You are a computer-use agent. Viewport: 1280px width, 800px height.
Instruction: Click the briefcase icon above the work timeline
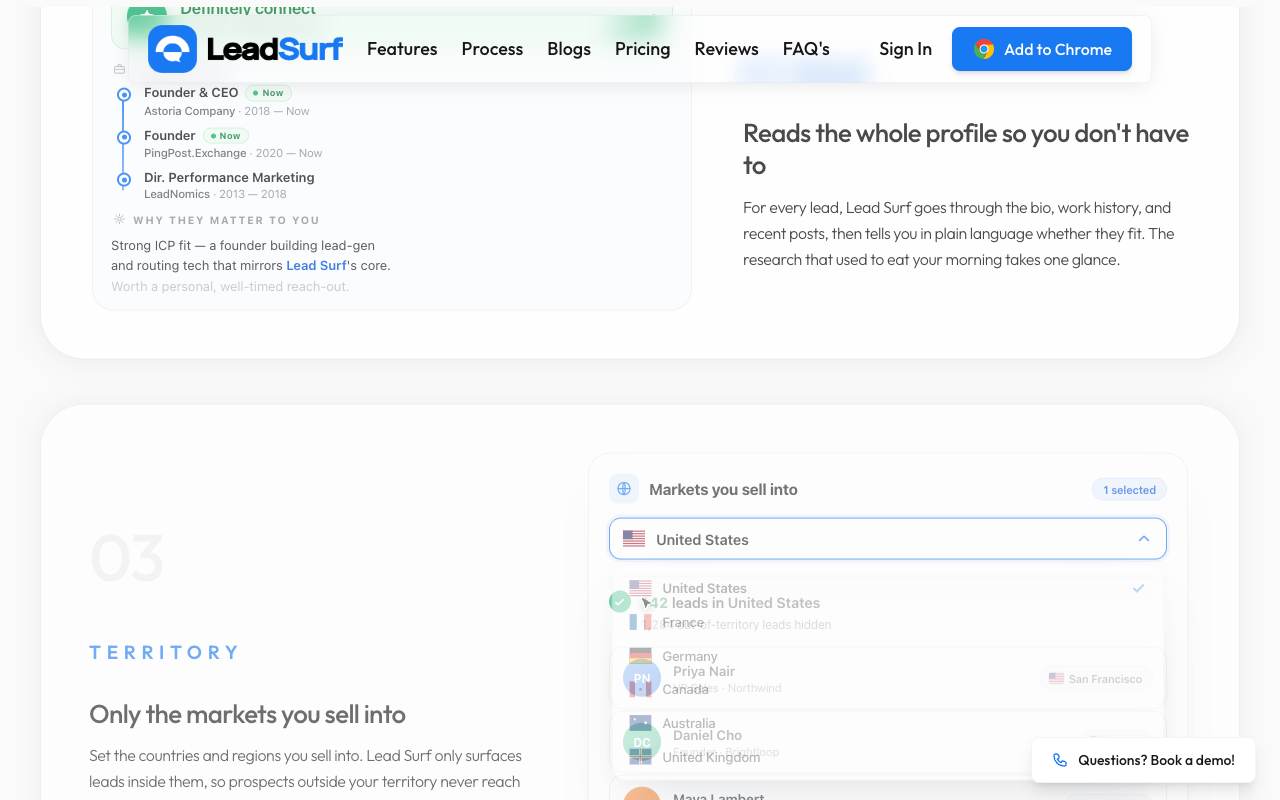coord(119,69)
